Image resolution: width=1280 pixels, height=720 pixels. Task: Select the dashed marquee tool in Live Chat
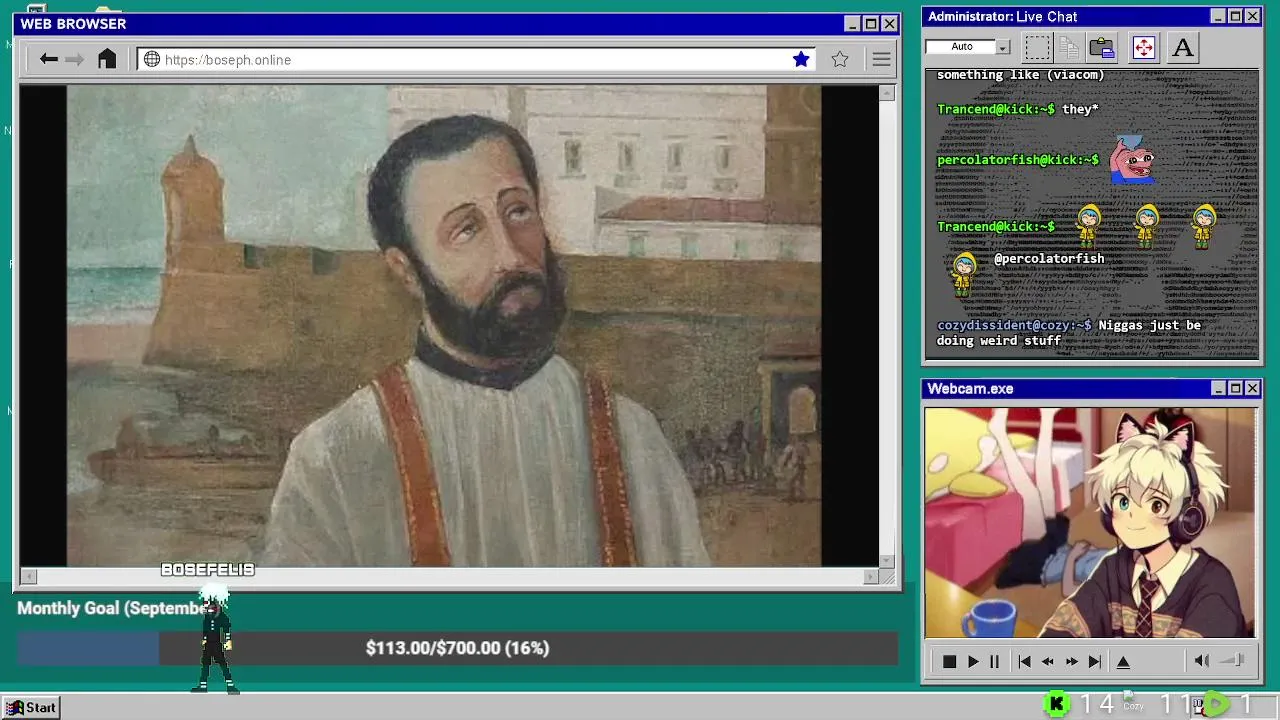click(1037, 47)
